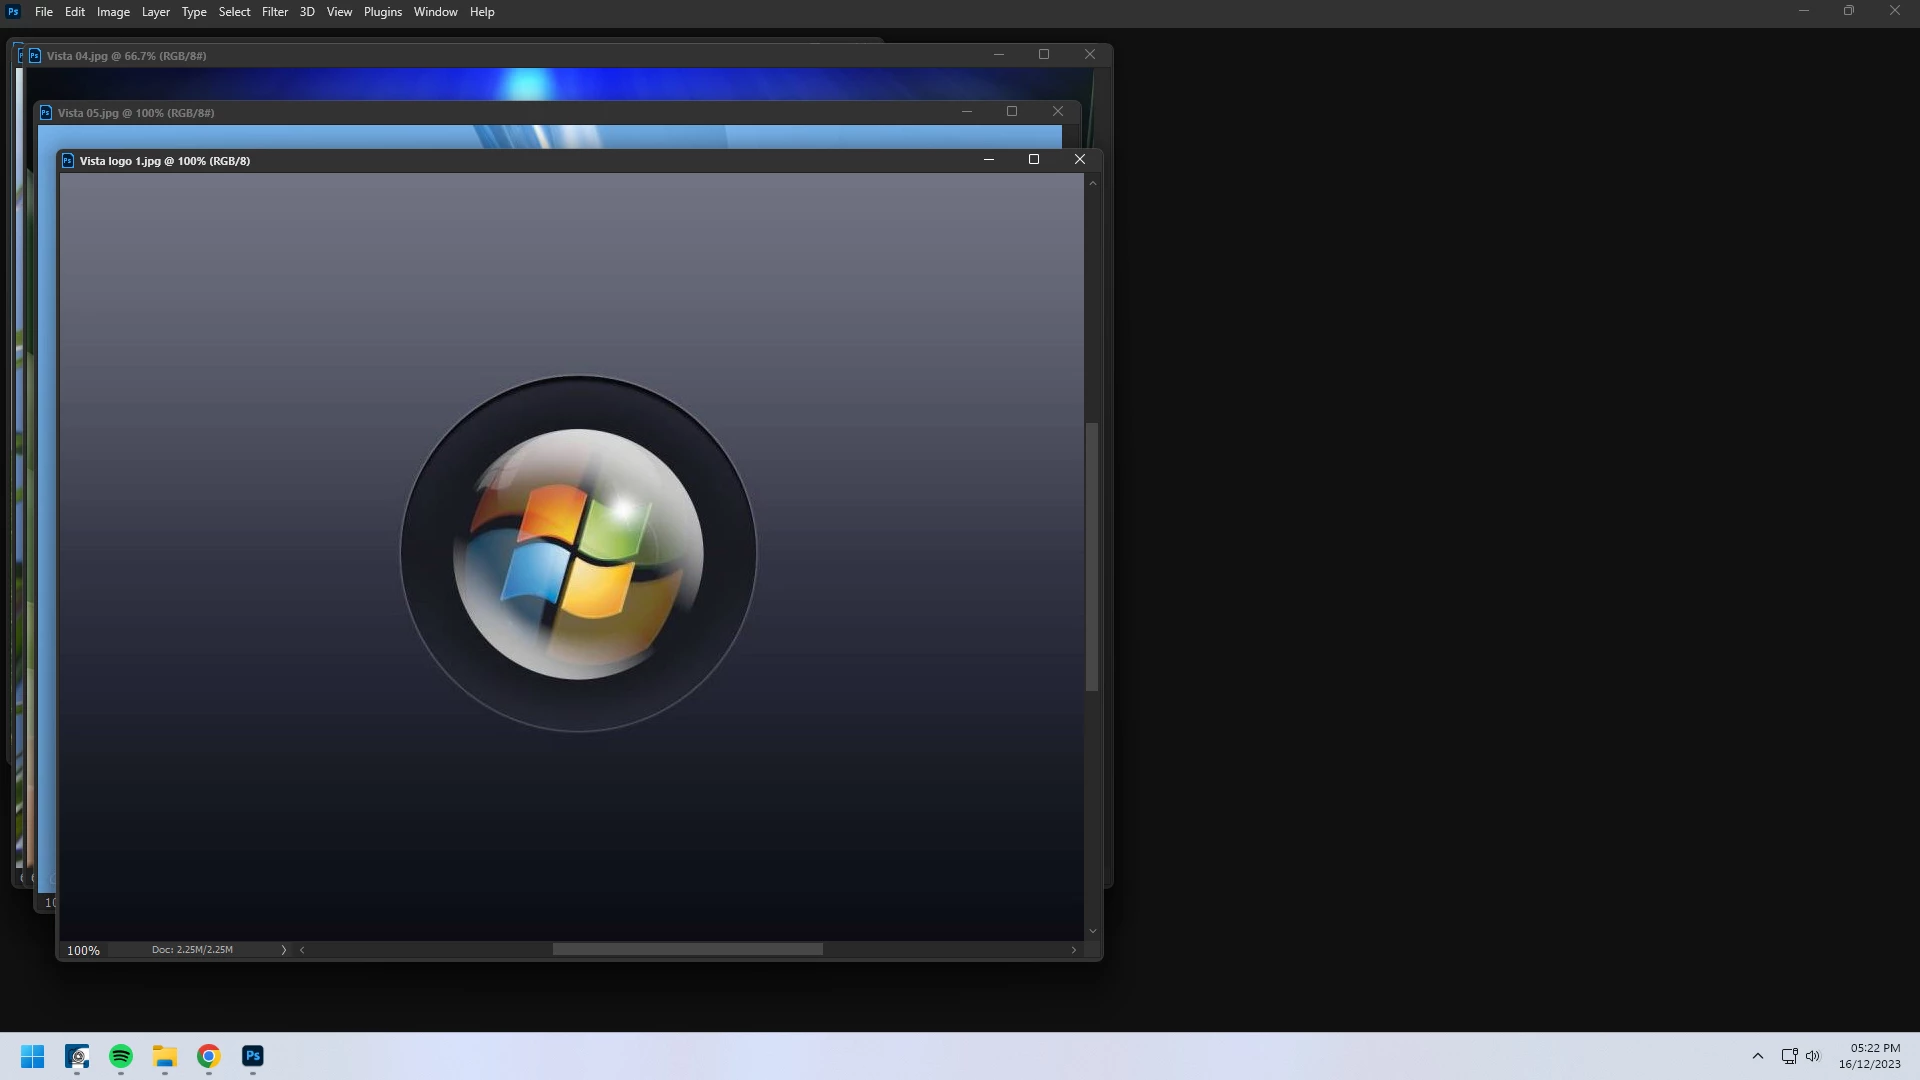This screenshot has height=1080, width=1920.
Task: Open Photoshop from the Windows taskbar
Action: (253, 1056)
